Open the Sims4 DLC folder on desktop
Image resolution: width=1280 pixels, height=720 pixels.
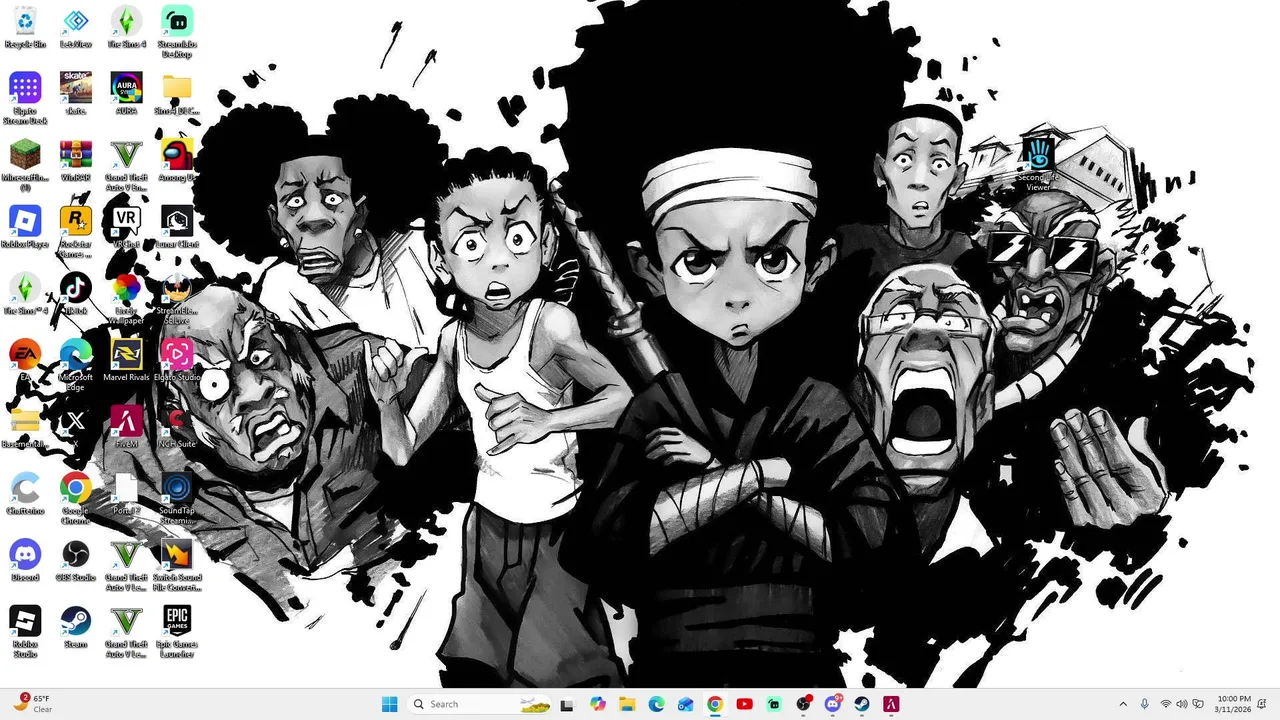tap(177, 93)
